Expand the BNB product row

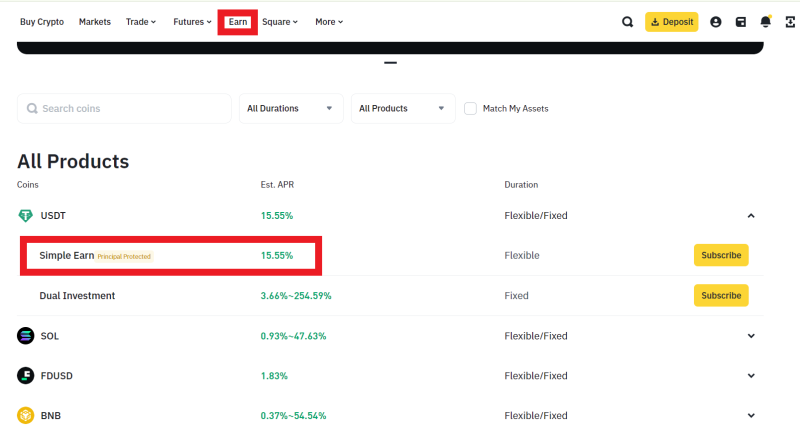click(751, 416)
